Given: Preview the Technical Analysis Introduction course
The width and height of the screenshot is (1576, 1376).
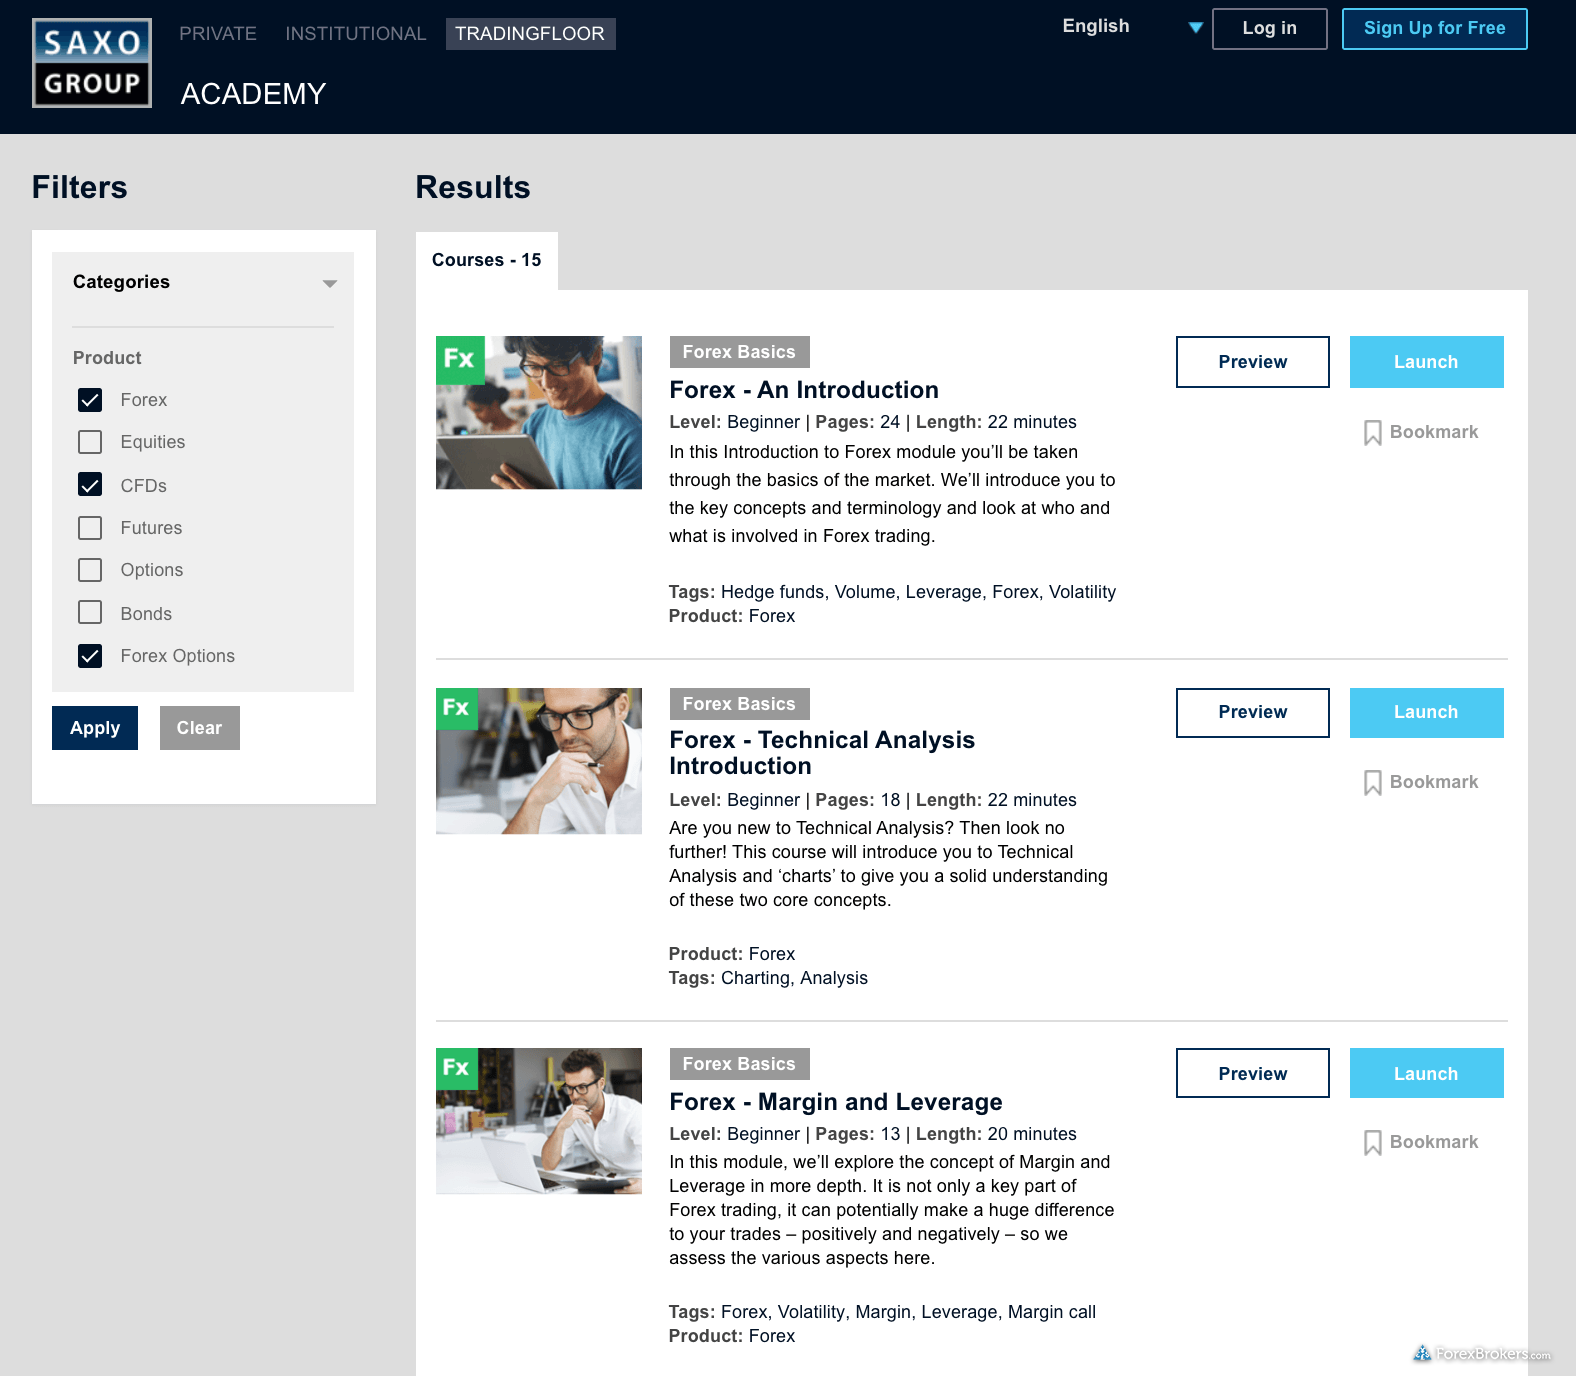Looking at the screenshot, I should (1253, 713).
